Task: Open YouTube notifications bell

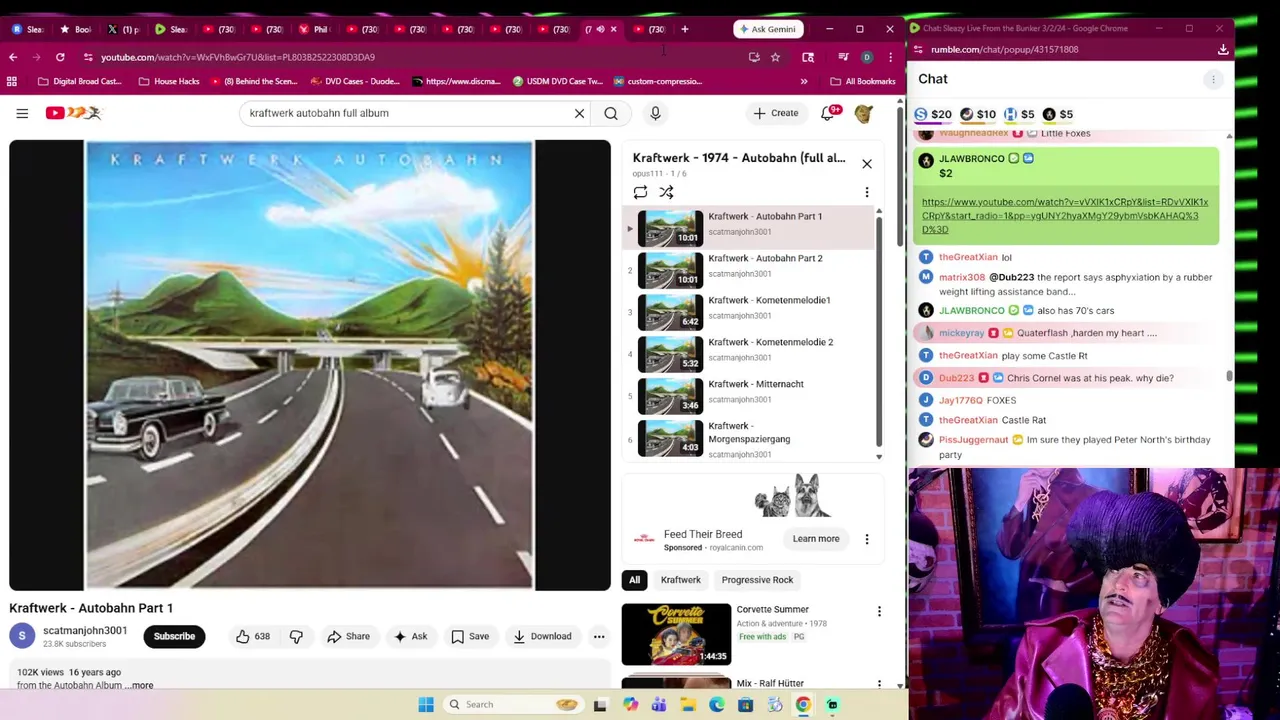Action: 828,113
